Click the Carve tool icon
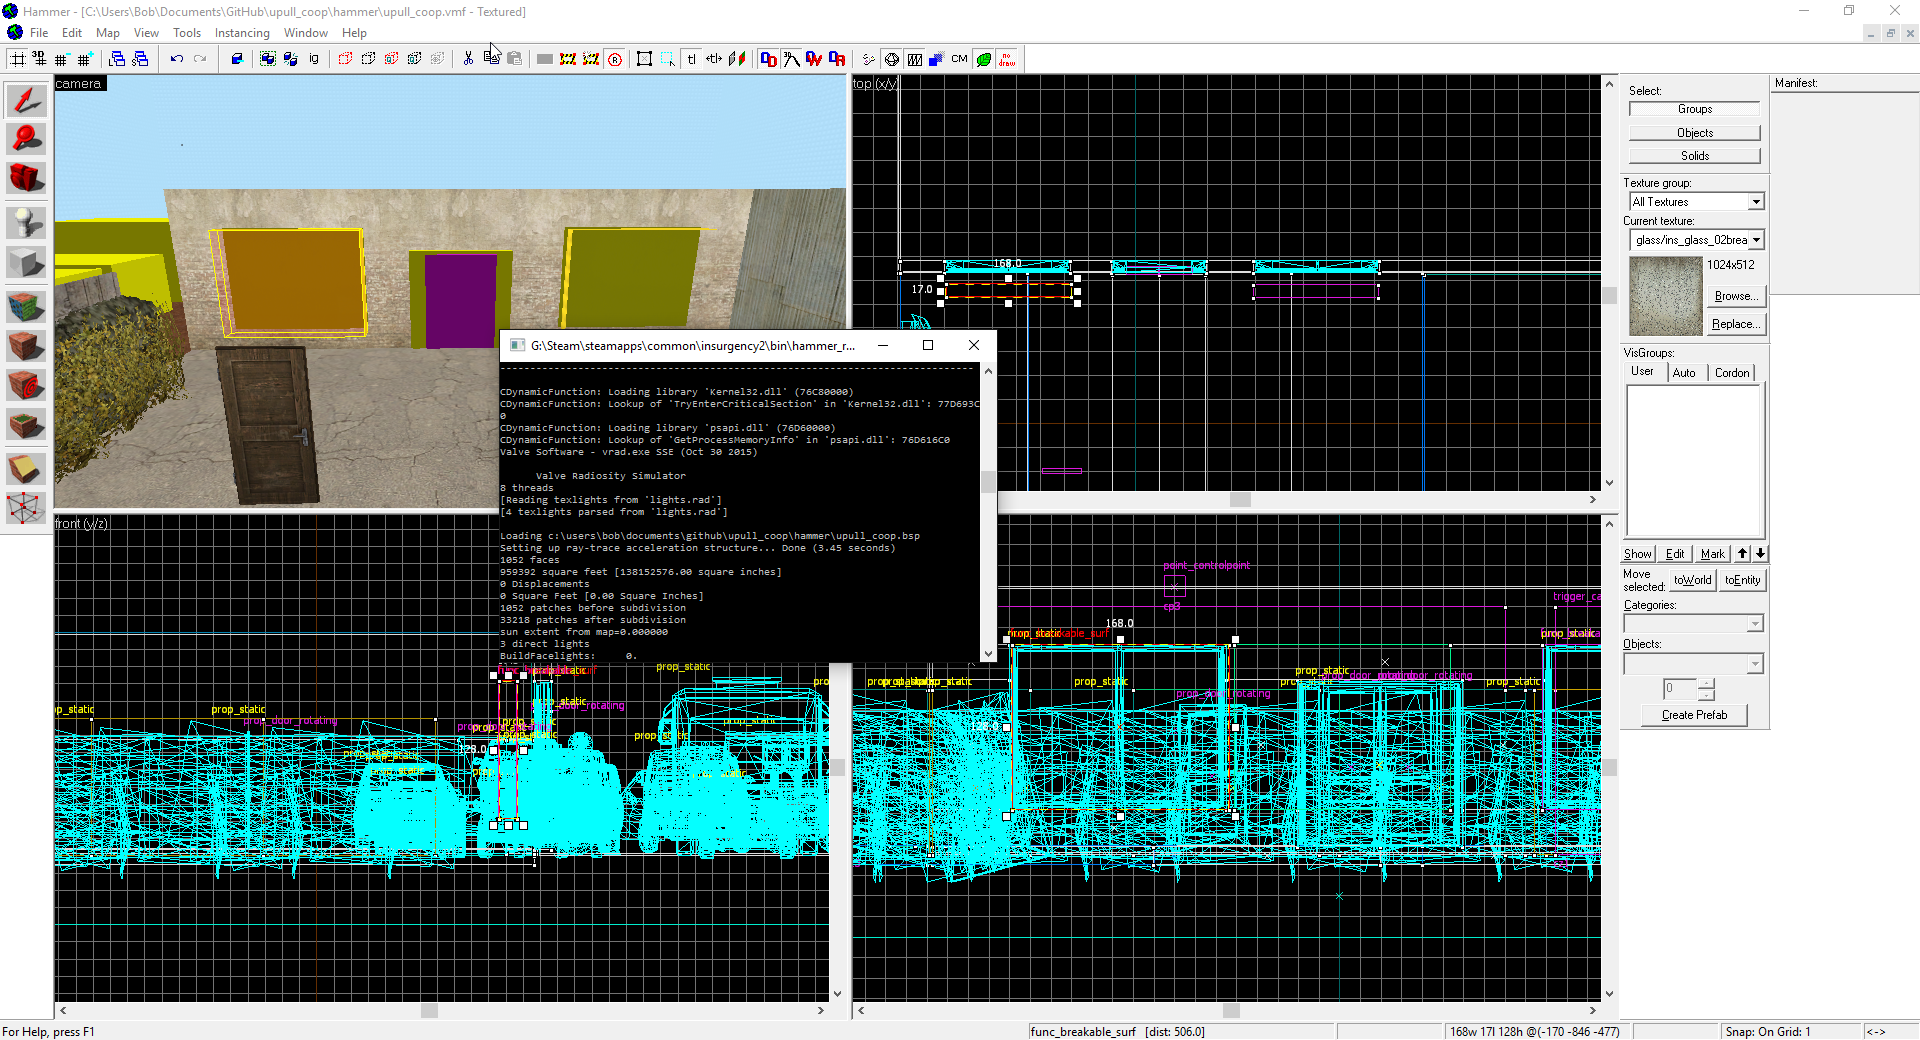Screen dimensions: 1920x1040 click(x=237, y=59)
